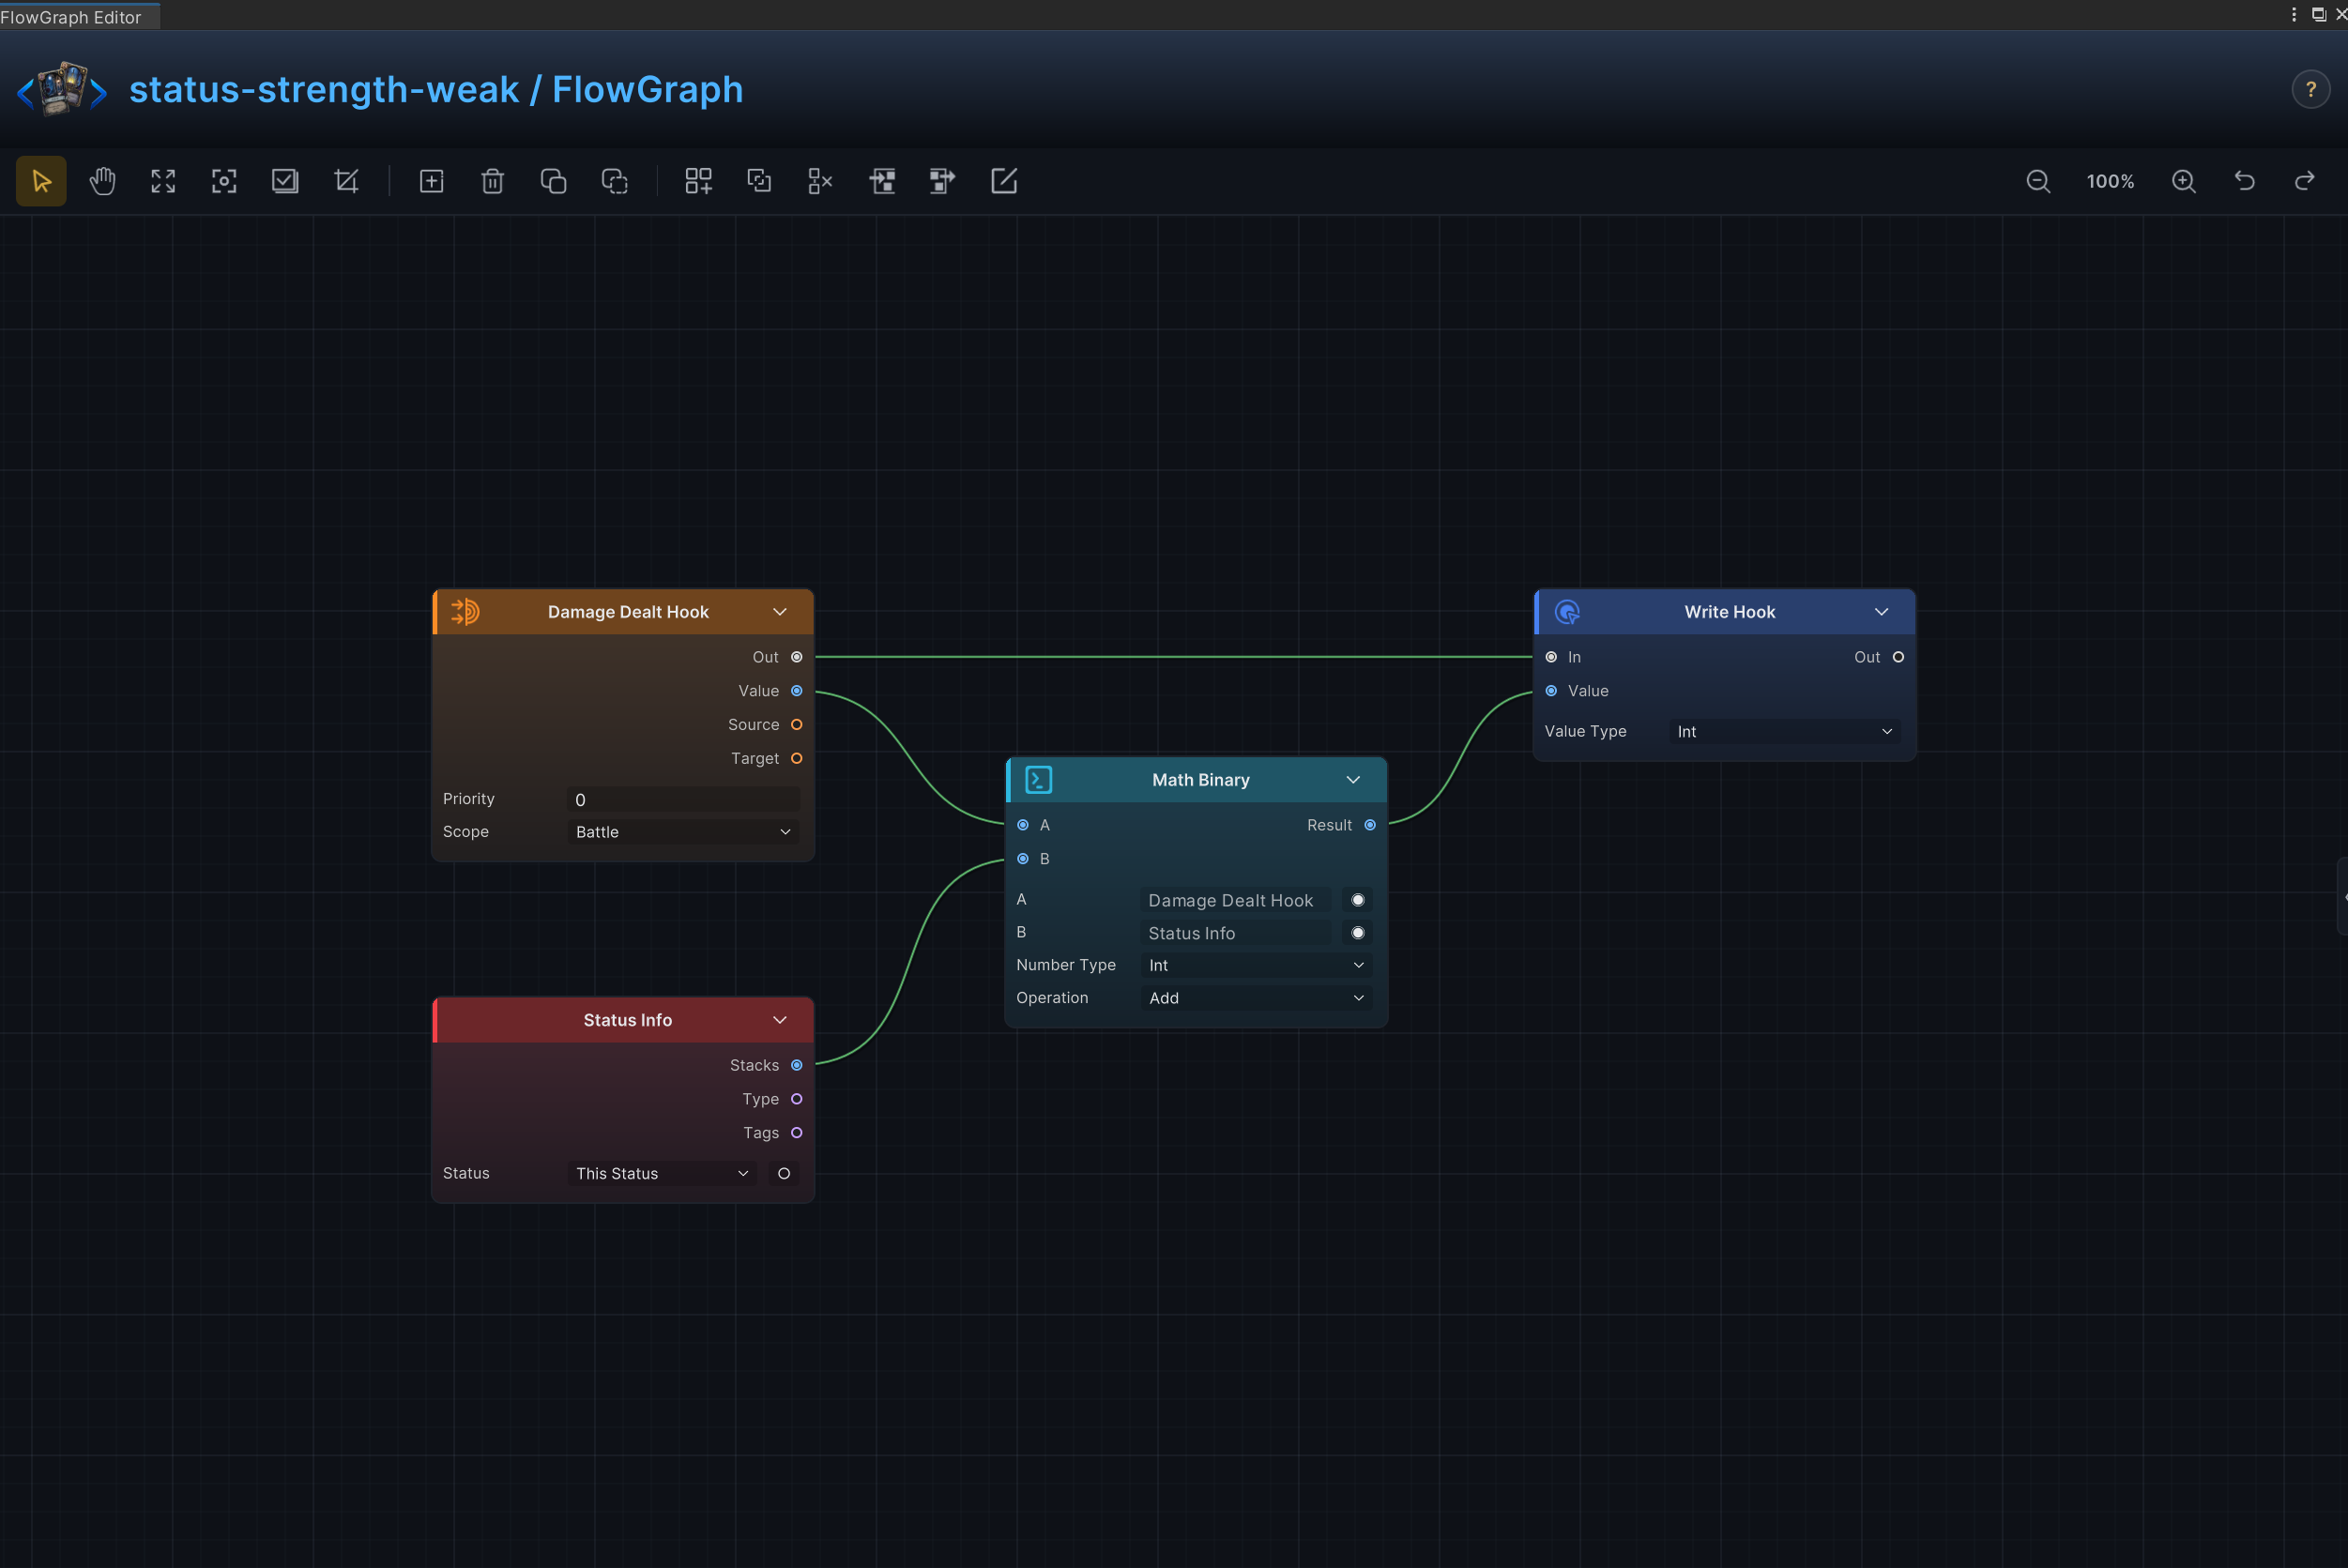Open help via the question mark button

(2311, 89)
